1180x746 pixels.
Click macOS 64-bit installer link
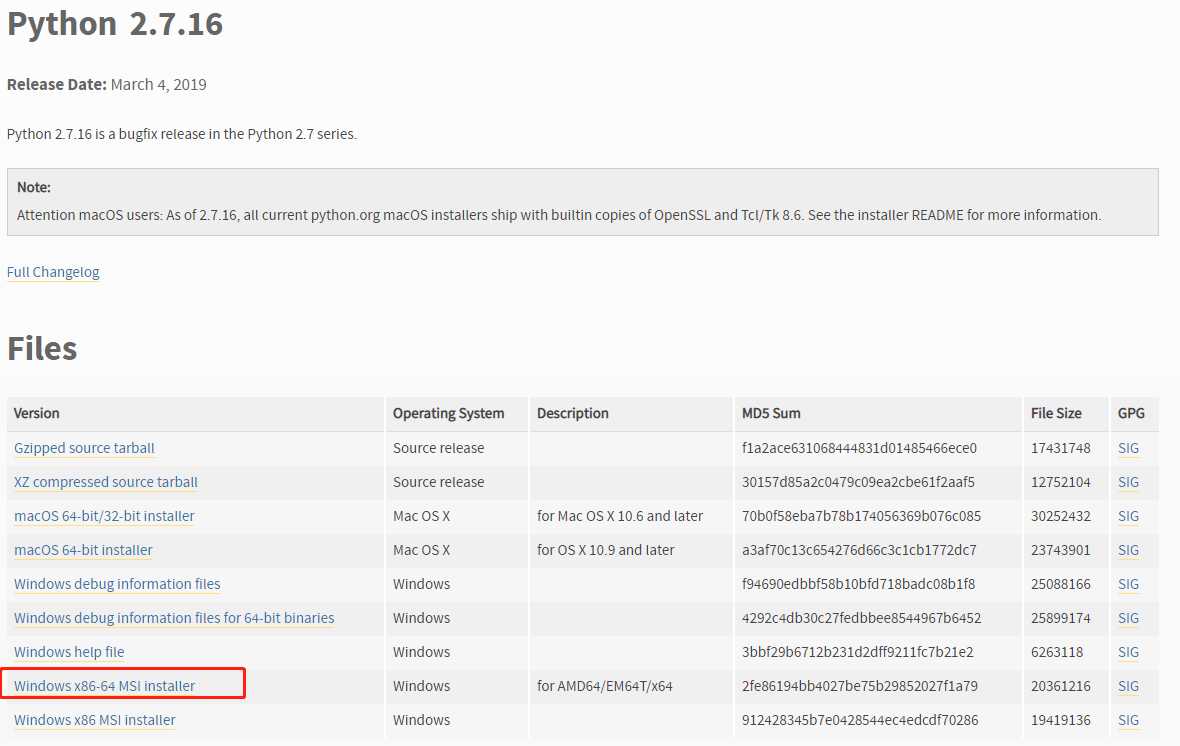[83, 550]
